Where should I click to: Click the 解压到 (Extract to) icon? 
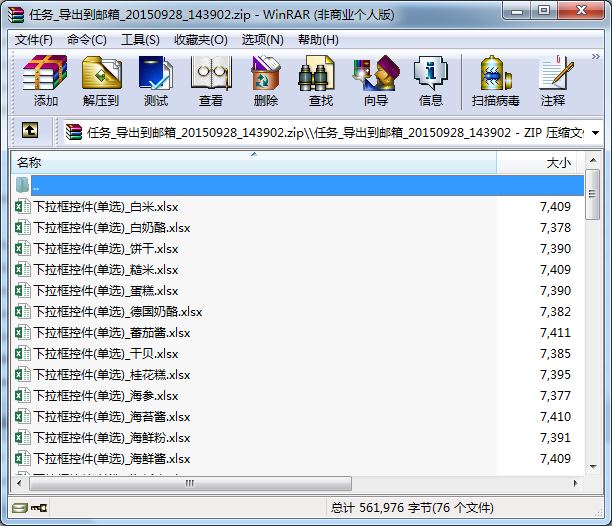tap(101, 73)
